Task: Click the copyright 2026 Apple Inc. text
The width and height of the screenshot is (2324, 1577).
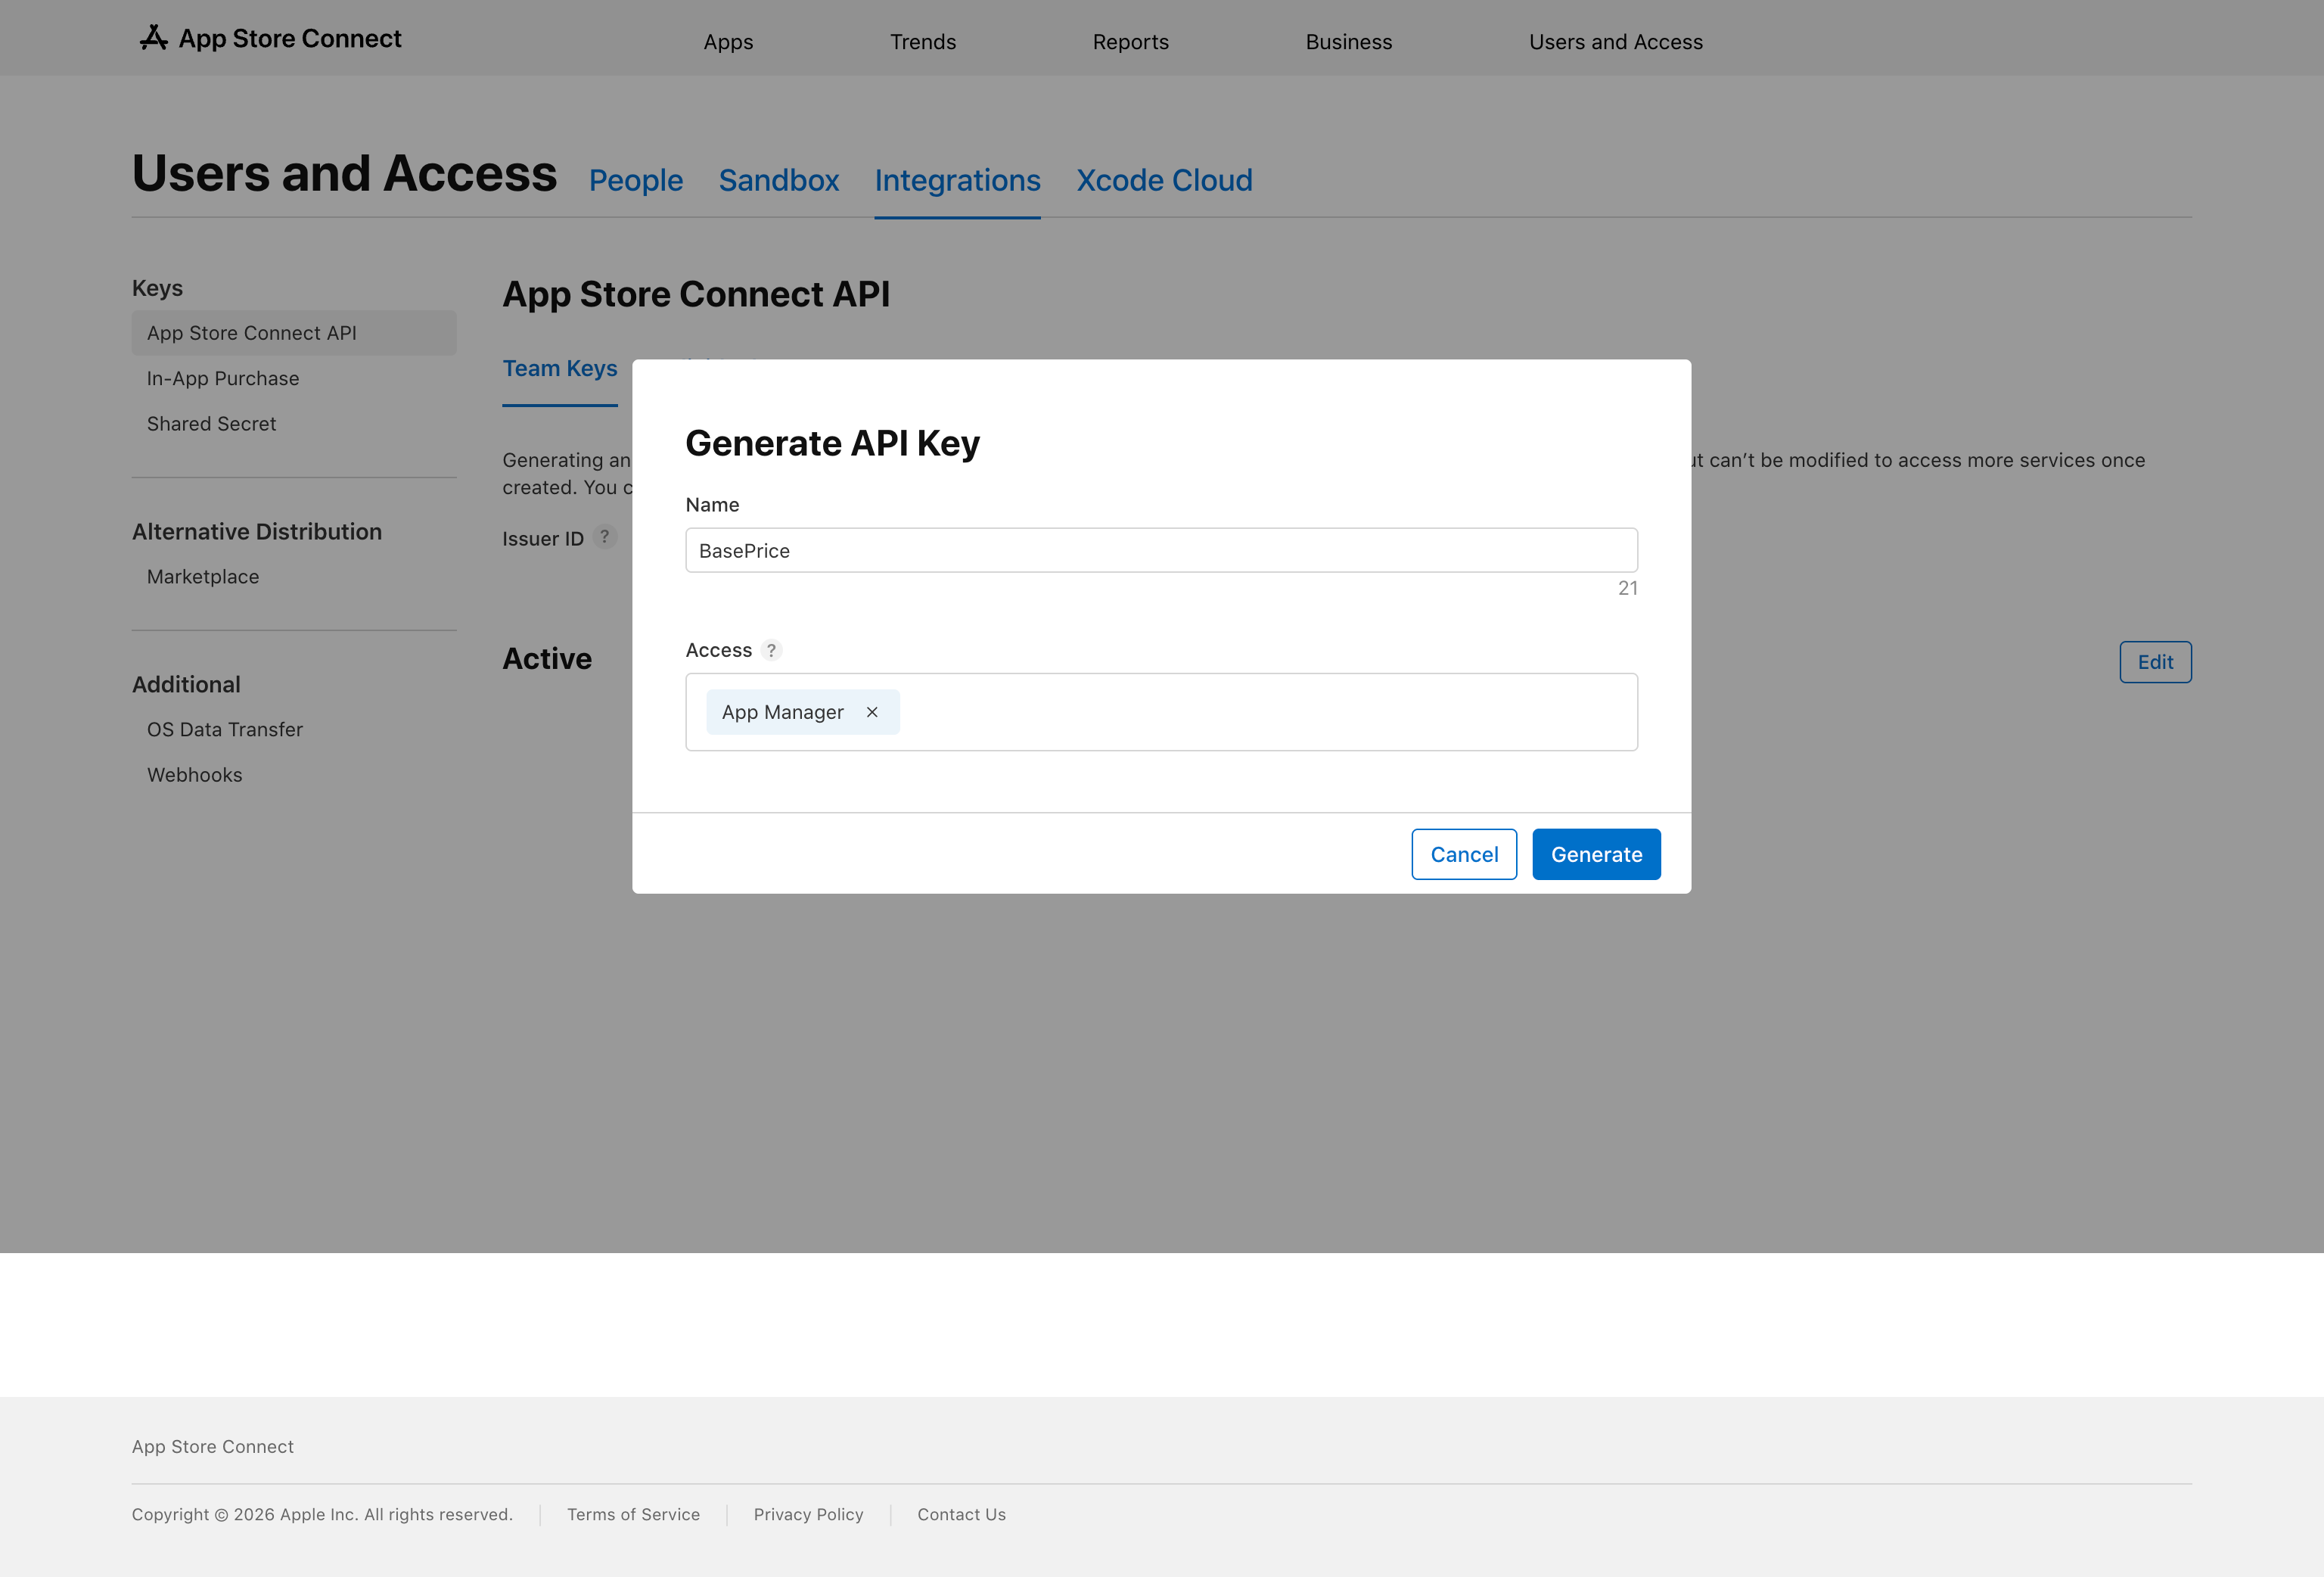Action: [x=322, y=1514]
